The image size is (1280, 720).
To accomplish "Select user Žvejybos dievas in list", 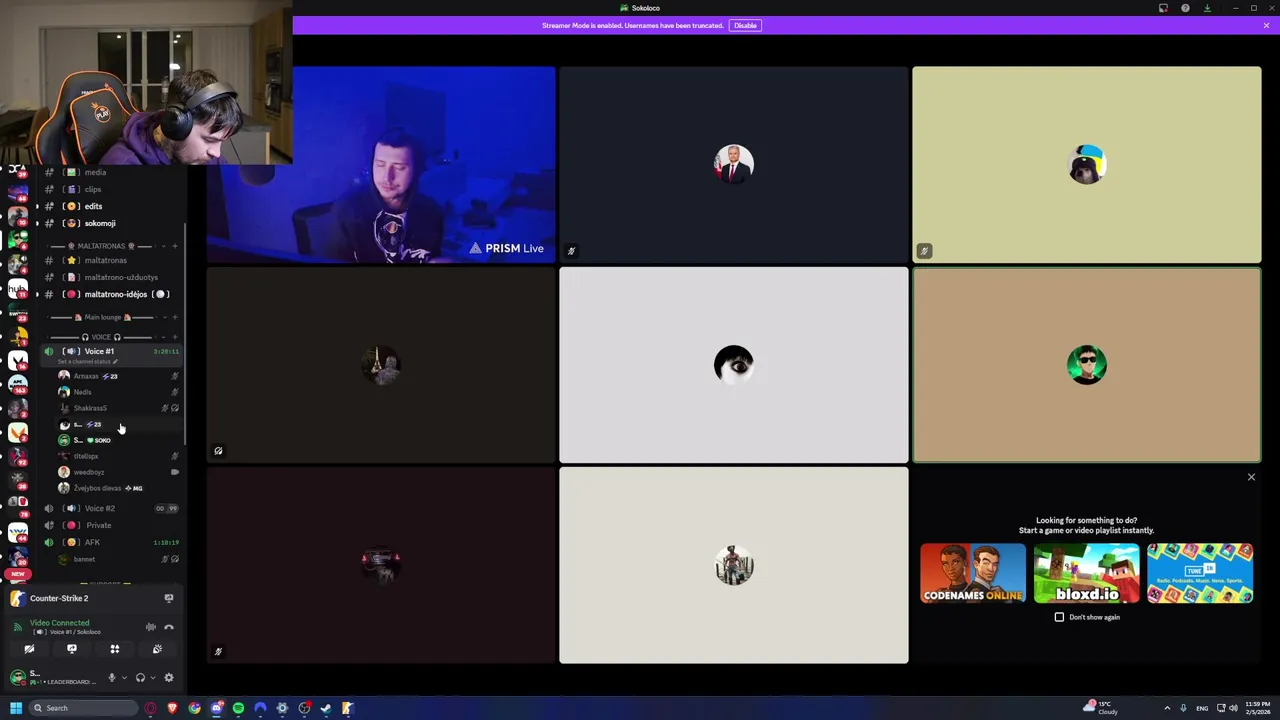I will coord(118,488).
